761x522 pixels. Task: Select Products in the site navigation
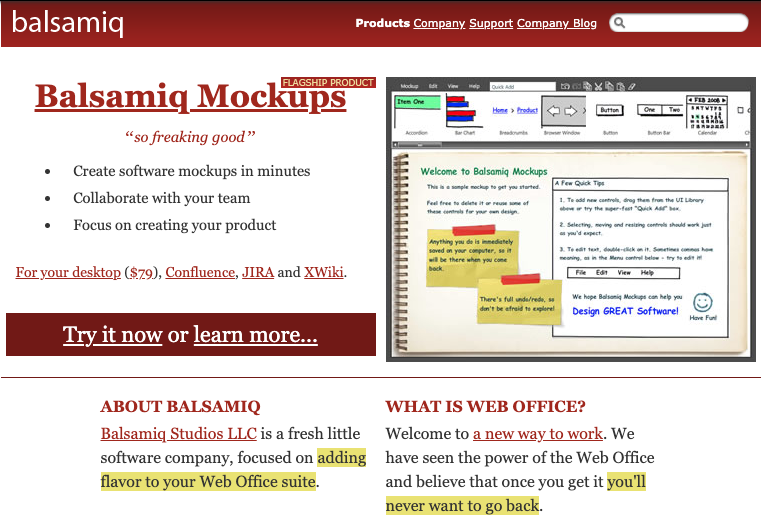(382, 23)
